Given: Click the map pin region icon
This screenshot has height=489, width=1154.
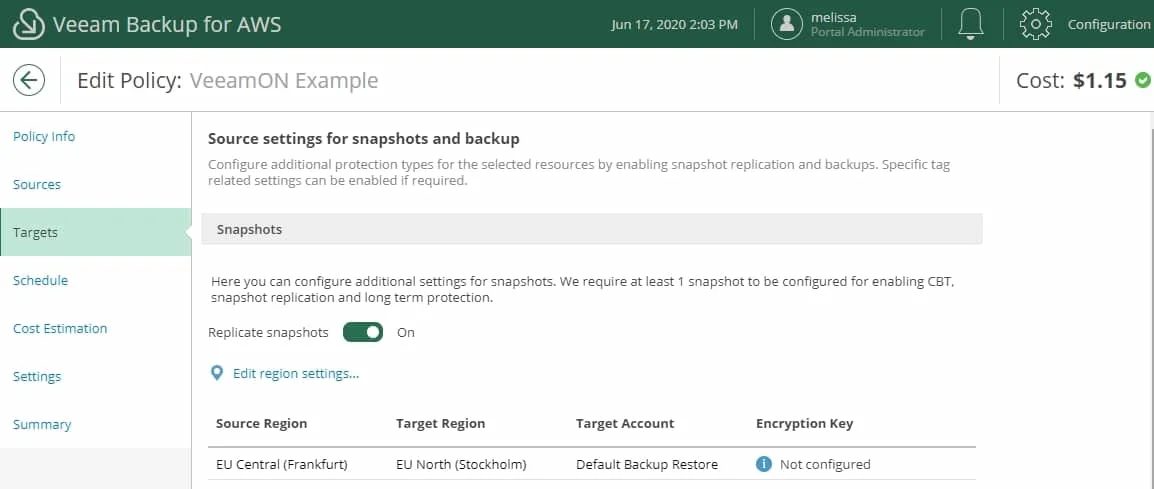Looking at the screenshot, I should pyautogui.click(x=216, y=373).
